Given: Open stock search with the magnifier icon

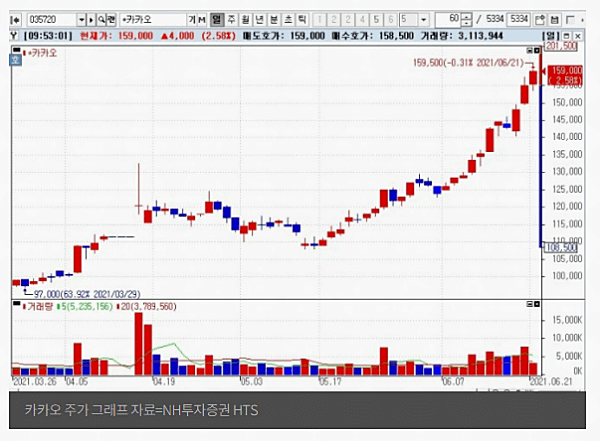Looking at the screenshot, I should pyautogui.click(x=101, y=20).
